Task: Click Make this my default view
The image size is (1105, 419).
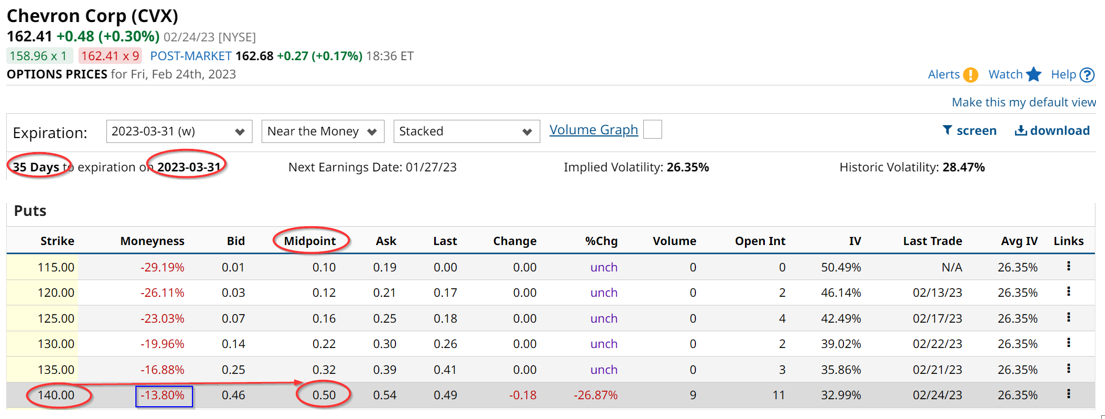Action: [x=1023, y=102]
